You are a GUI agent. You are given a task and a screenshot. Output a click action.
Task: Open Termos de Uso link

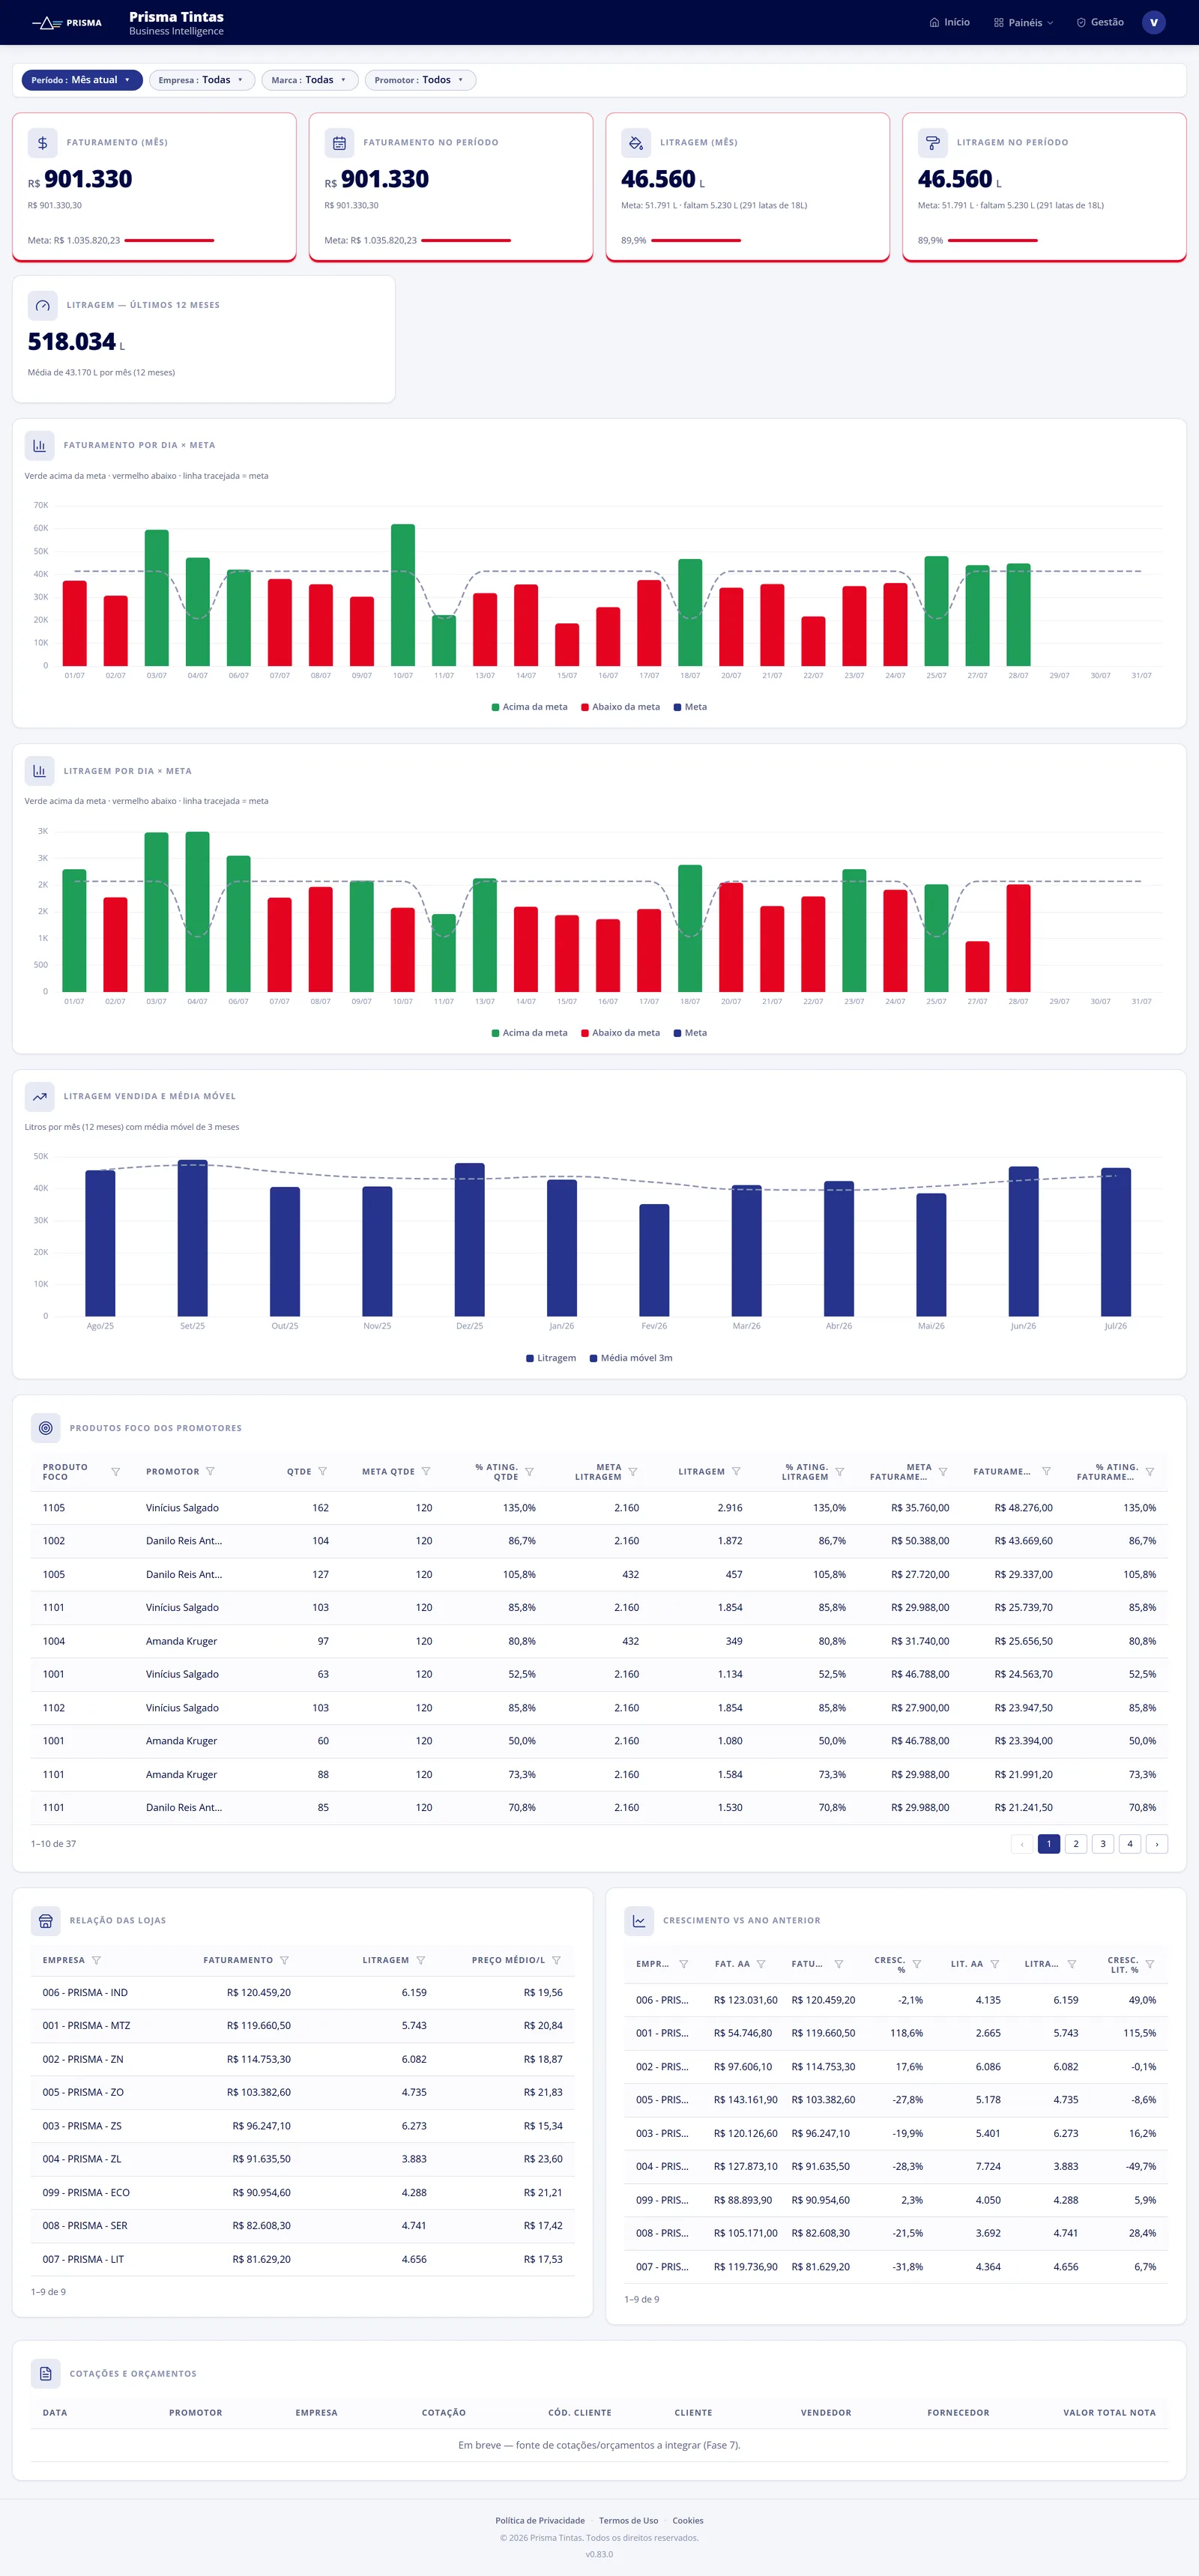tap(628, 2521)
